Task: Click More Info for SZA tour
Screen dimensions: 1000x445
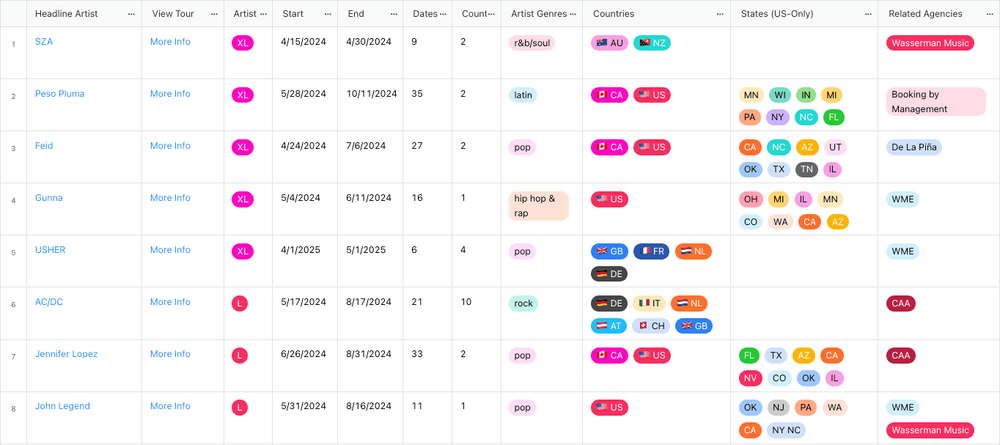Action: click(170, 41)
